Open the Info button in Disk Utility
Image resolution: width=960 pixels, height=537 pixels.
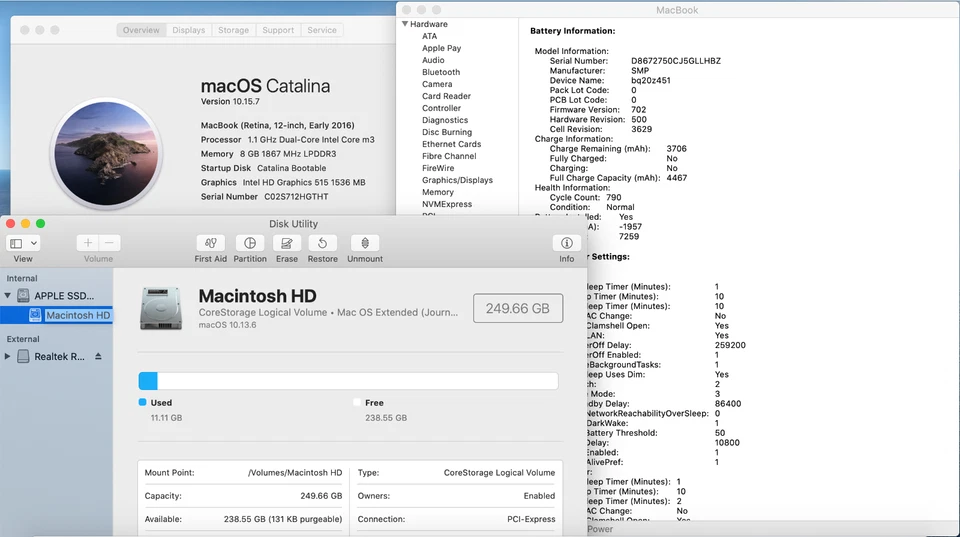pos(567,243)
